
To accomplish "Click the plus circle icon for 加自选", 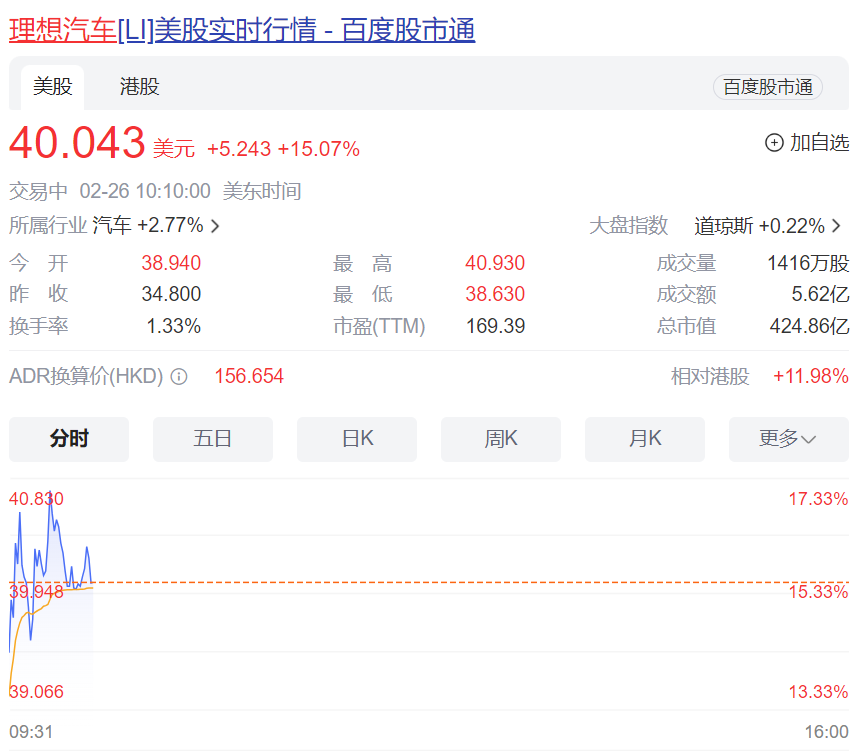I will click(774, 143).
